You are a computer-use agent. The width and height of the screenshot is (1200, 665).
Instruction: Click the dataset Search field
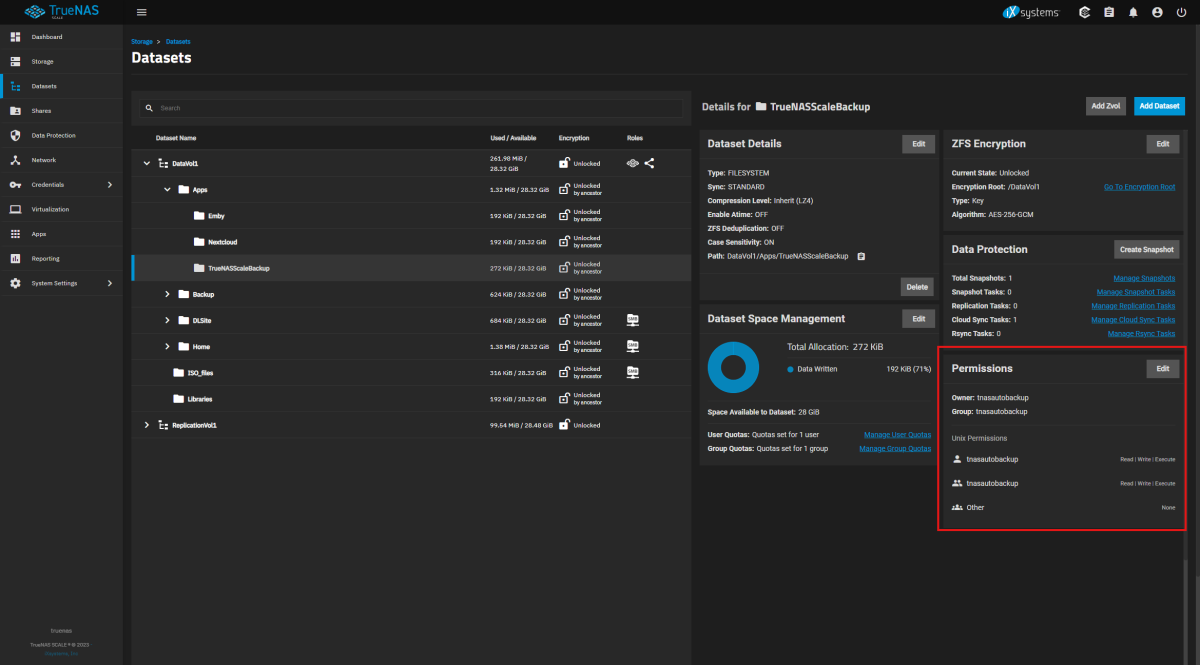411,108
